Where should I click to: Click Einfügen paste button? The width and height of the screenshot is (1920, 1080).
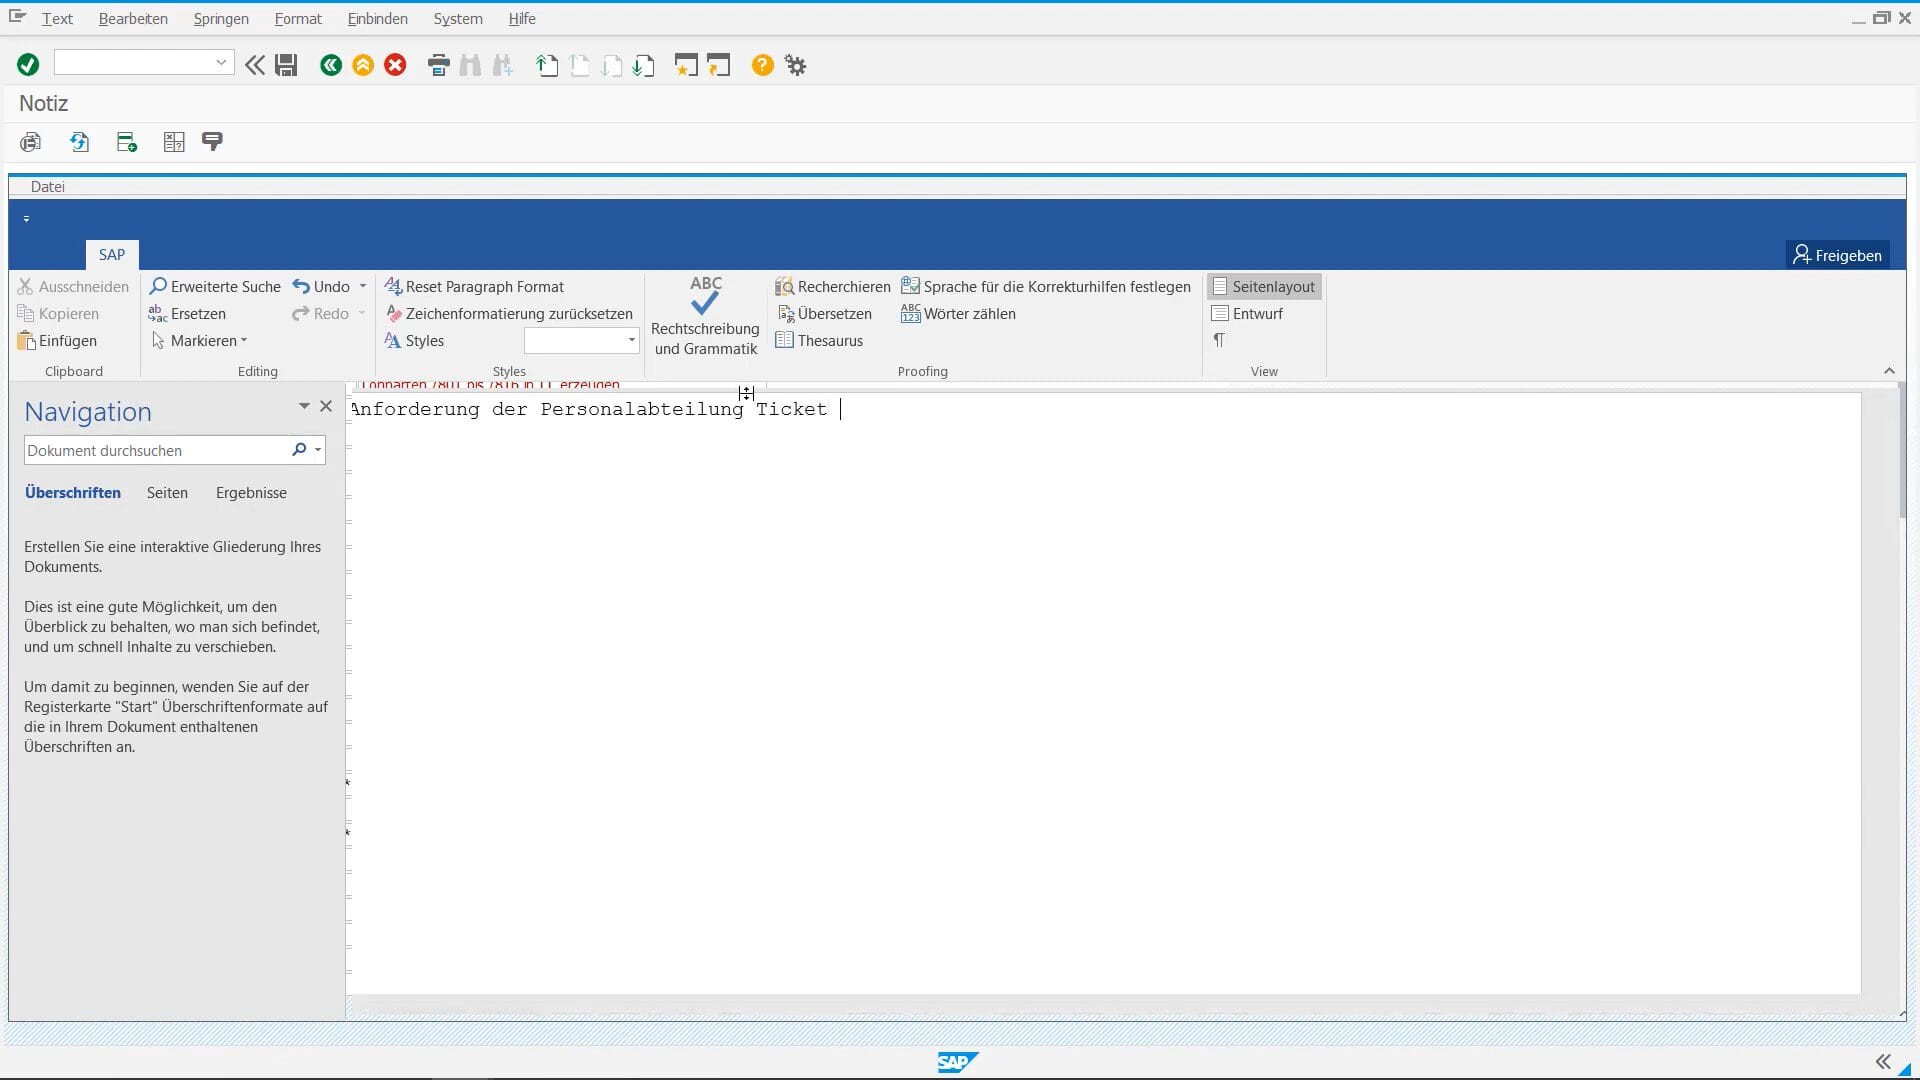57,341
